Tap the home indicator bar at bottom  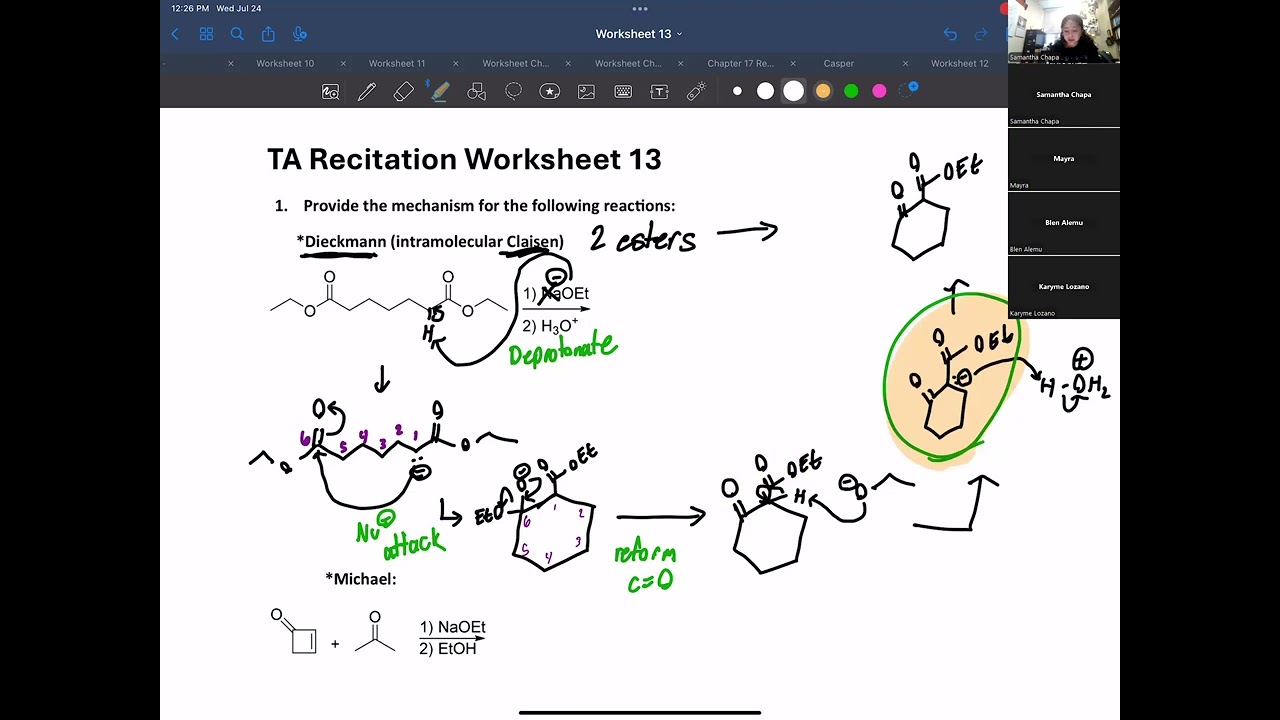(x=640, y=713)
